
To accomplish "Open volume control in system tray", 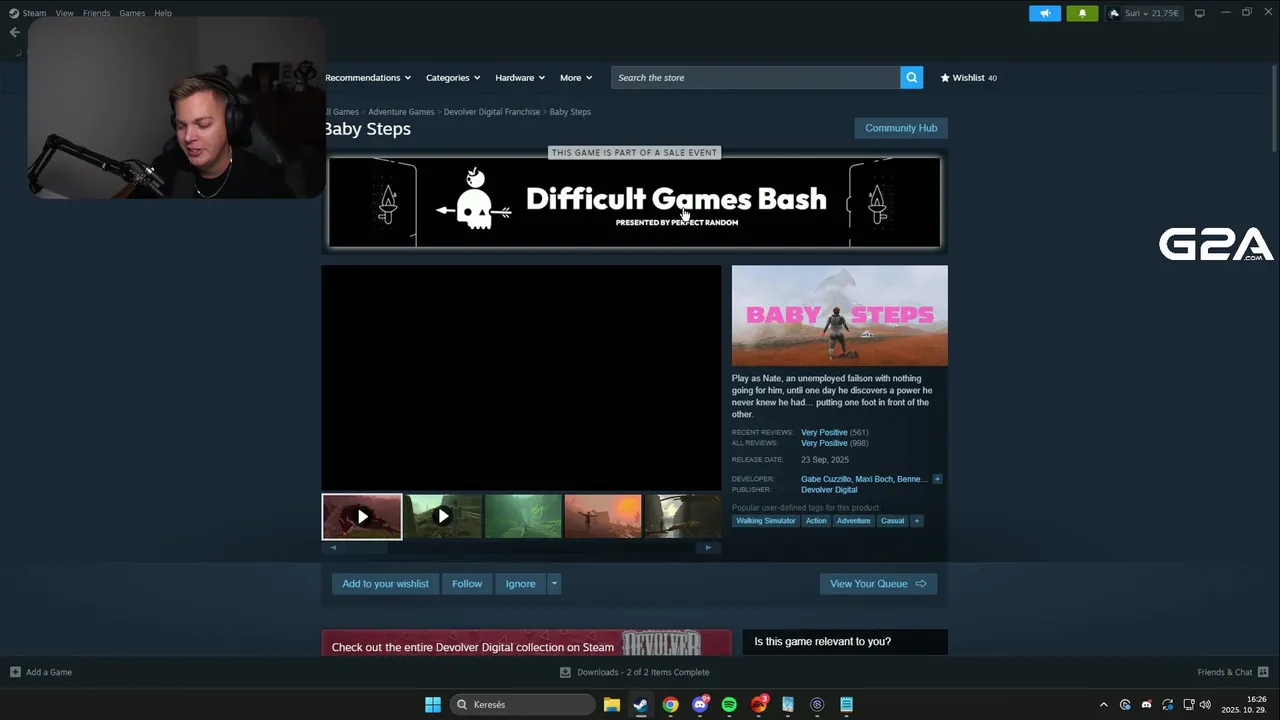I will tap(1205, 705).
